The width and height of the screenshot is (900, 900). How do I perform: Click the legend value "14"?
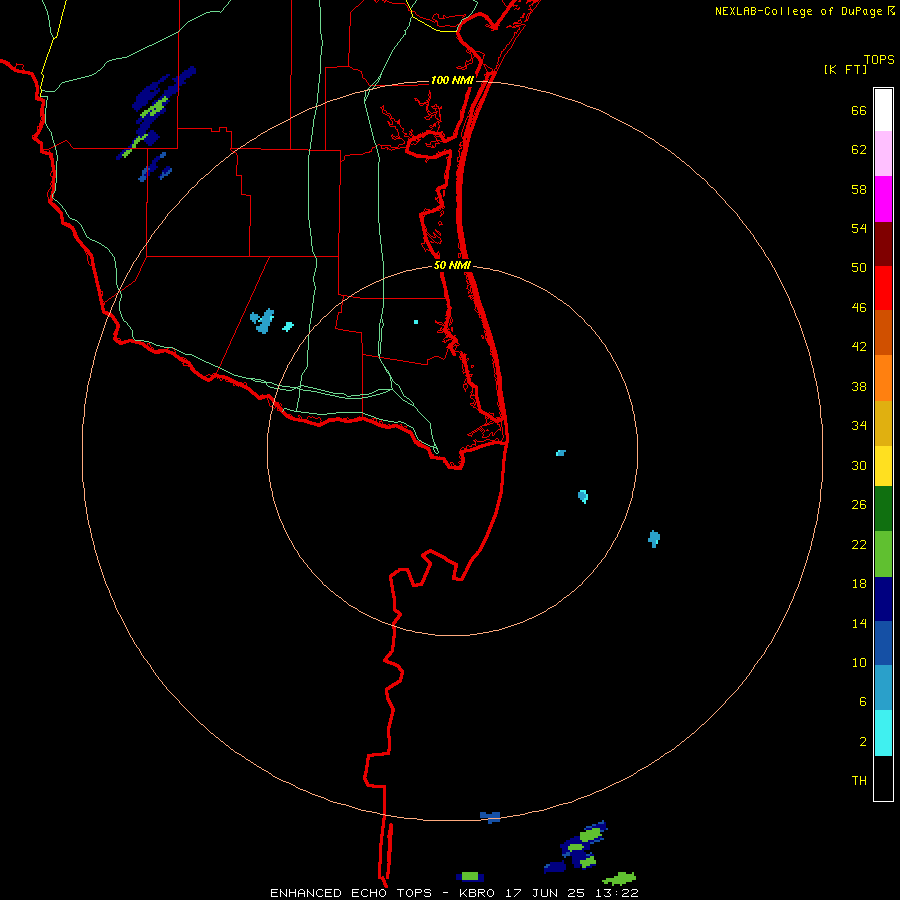pos(859,623)
